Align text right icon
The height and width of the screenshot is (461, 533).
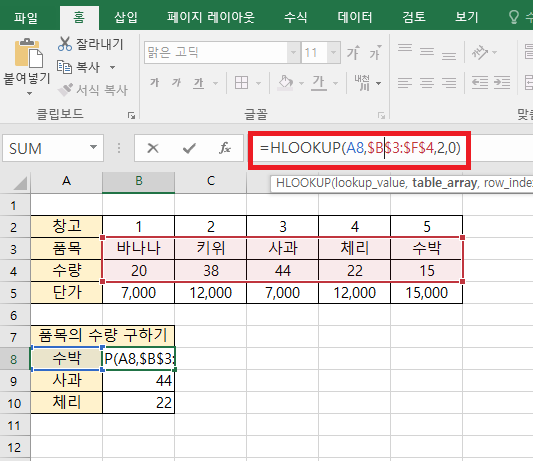pos(449,83)
